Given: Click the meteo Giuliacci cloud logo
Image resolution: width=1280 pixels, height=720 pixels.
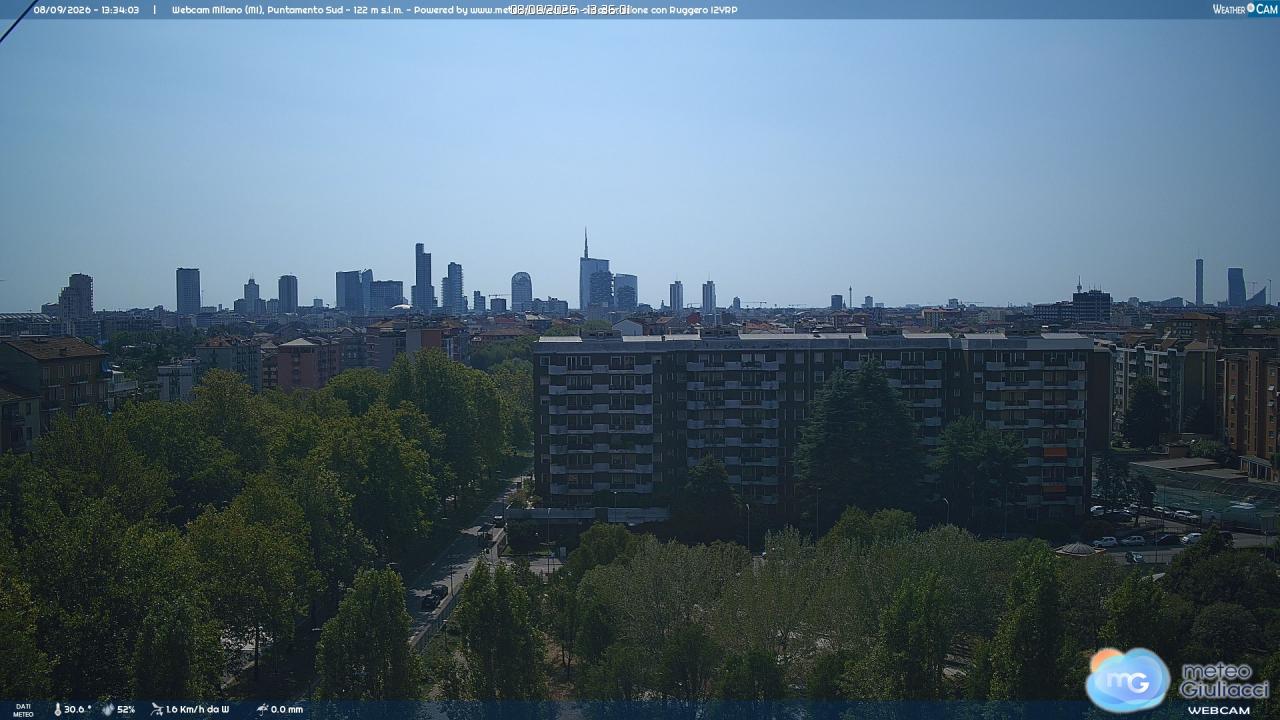Looking at the screenshot, I should tap(1128, 679).
